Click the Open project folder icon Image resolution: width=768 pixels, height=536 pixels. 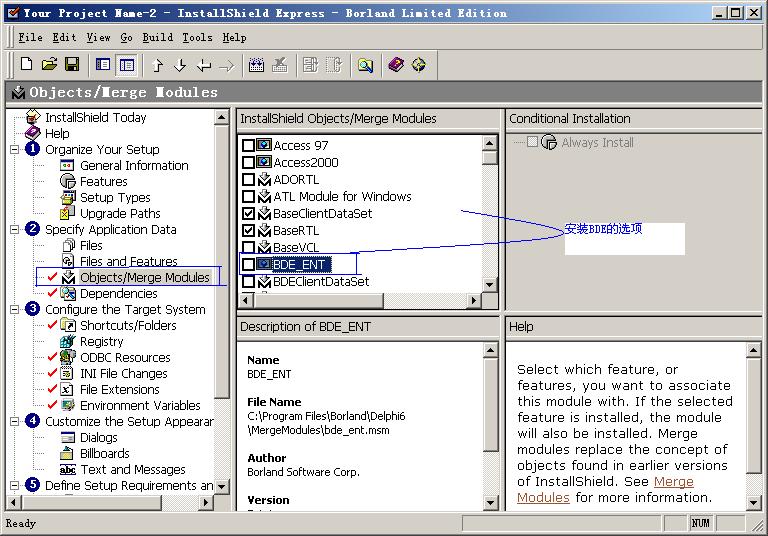49,64
